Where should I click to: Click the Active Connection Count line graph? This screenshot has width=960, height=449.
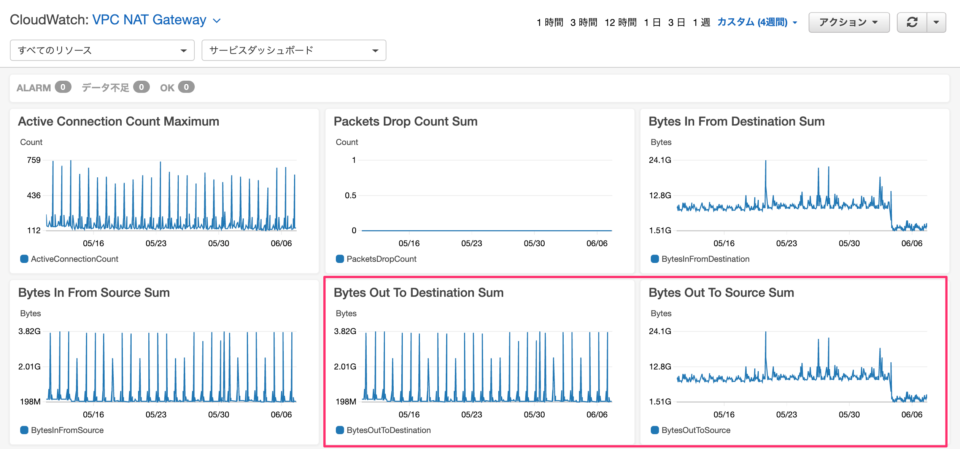click(x=171, y=195)
